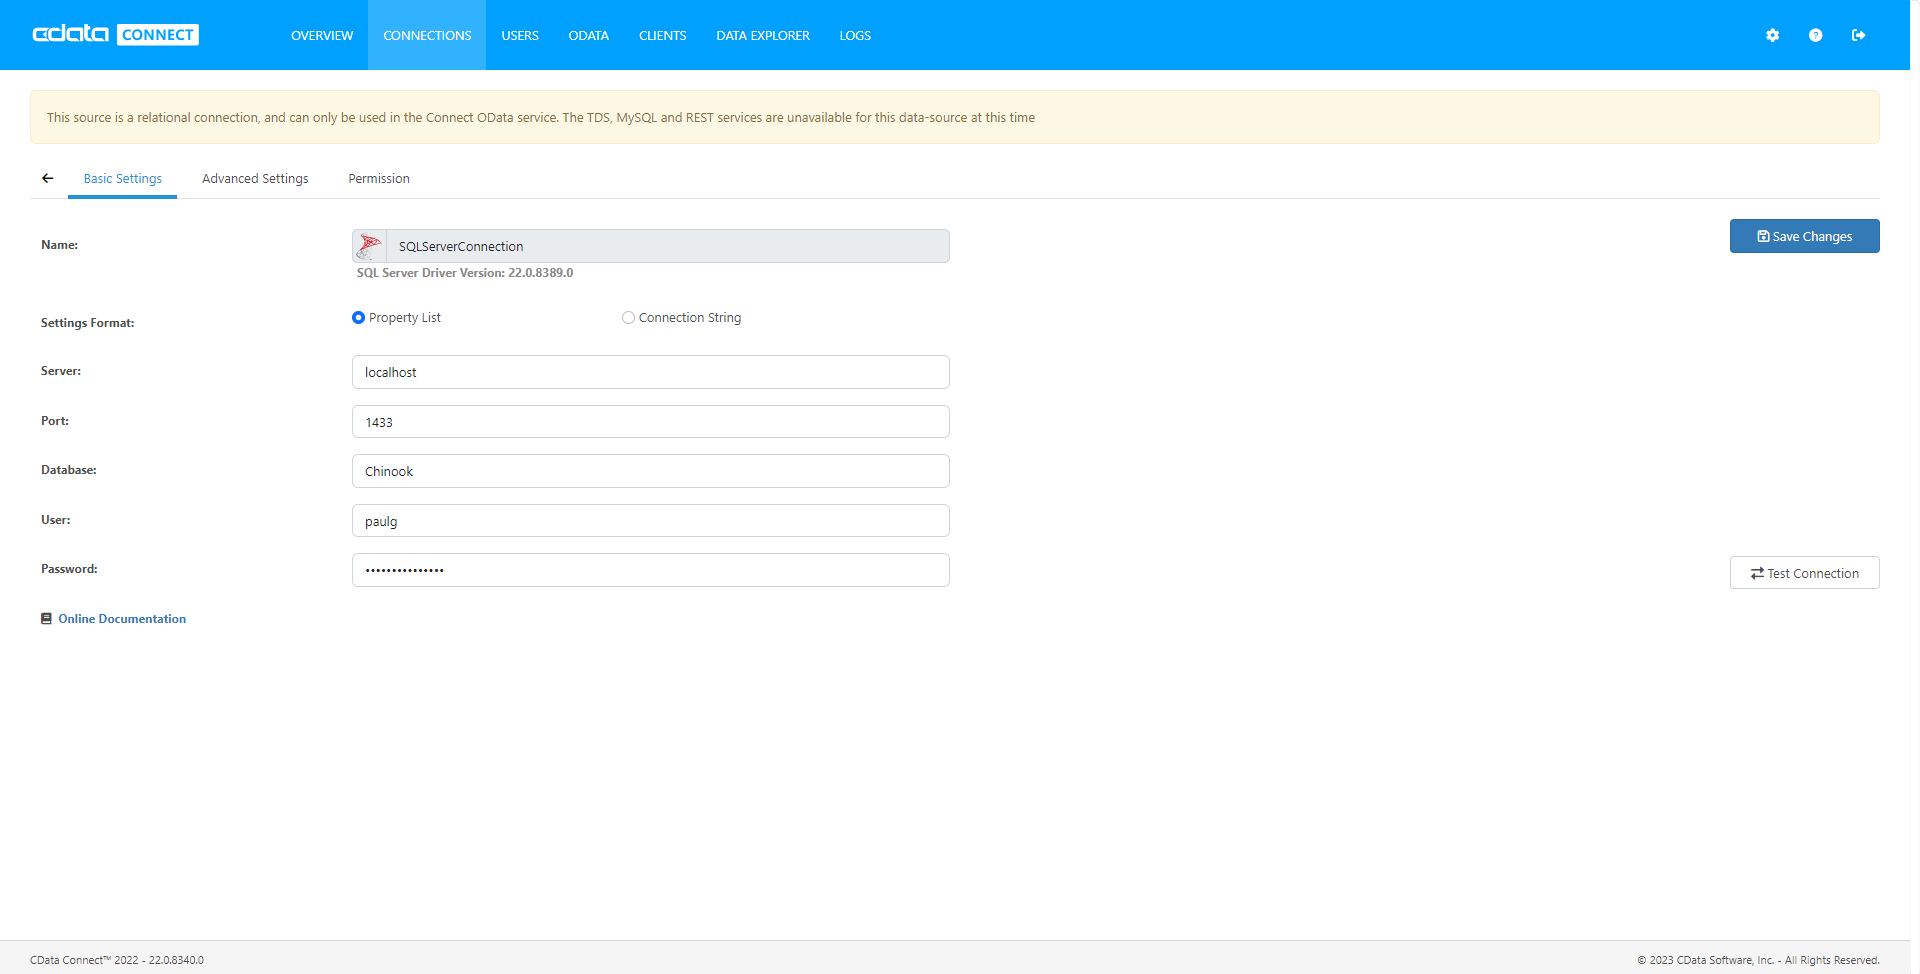
Task: Open the Logs menu item
Action: 855,35
